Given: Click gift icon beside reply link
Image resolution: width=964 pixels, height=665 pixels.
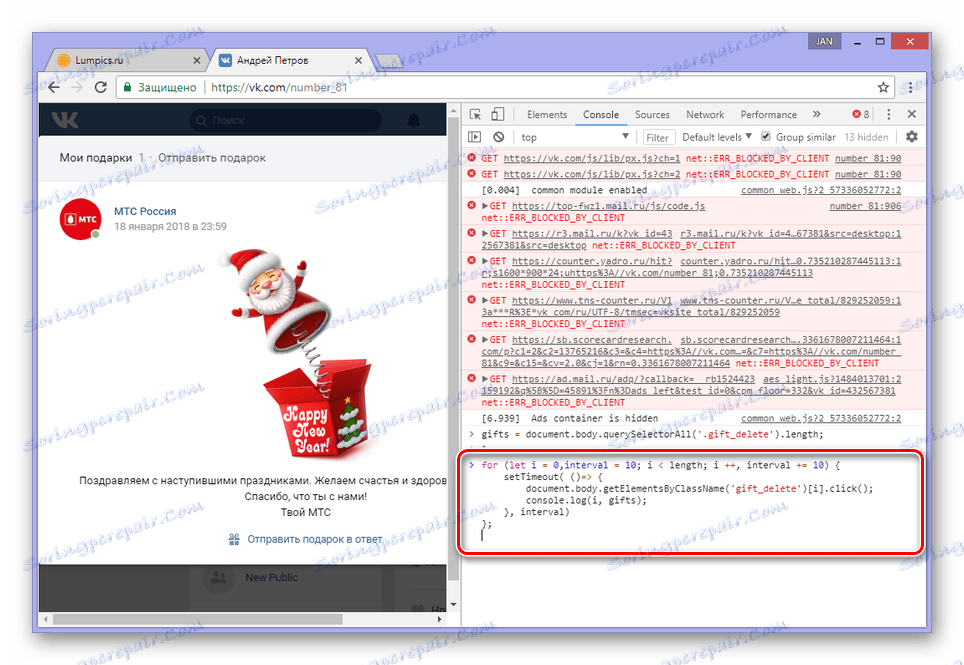Looking at the screenshot, I should point(234,539).
